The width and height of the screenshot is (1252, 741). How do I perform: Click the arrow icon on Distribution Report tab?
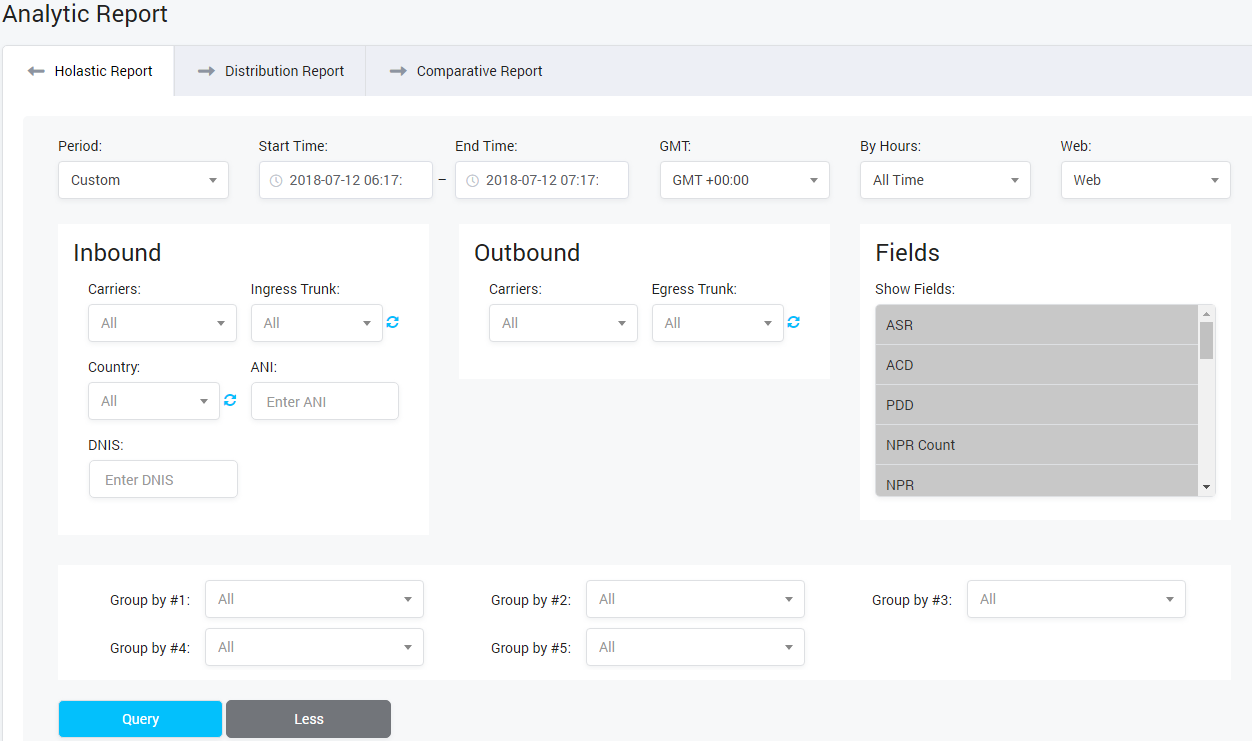(x=206, y=70)
